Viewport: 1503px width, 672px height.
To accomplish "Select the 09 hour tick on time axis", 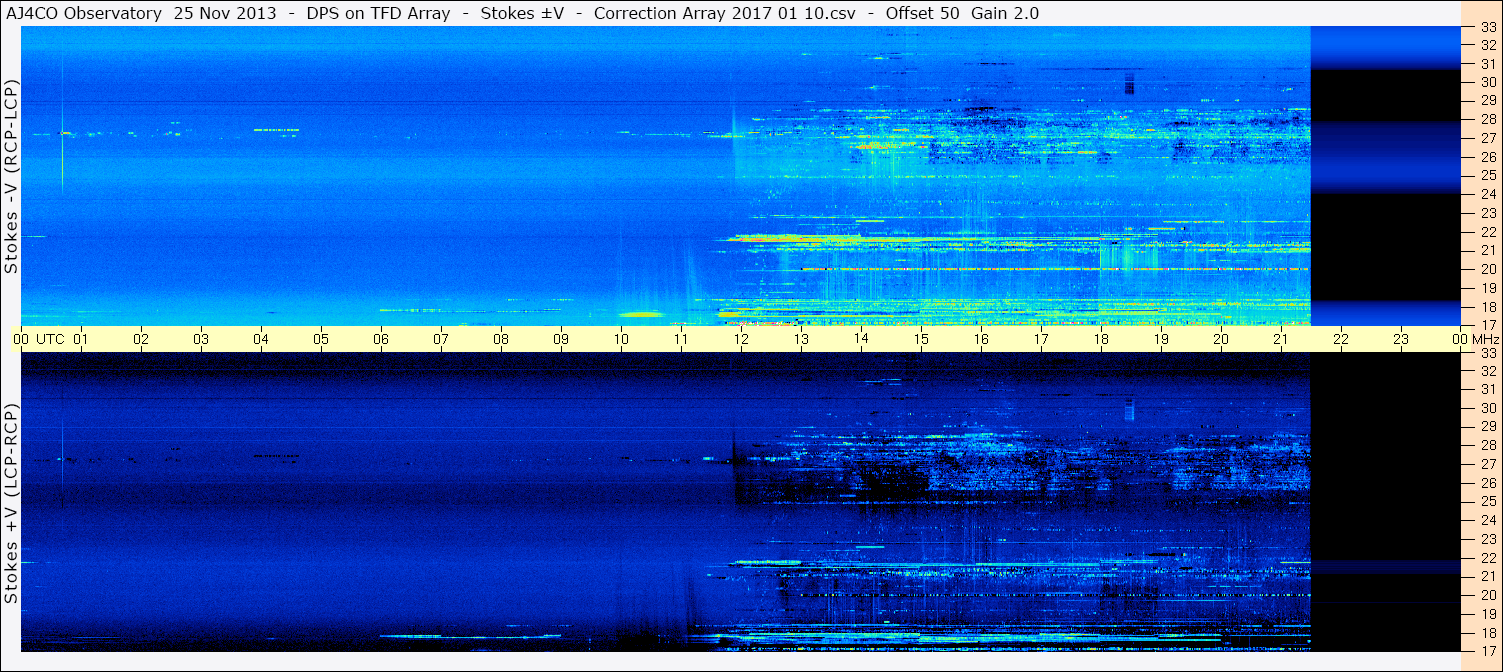I will pos(561,339).
